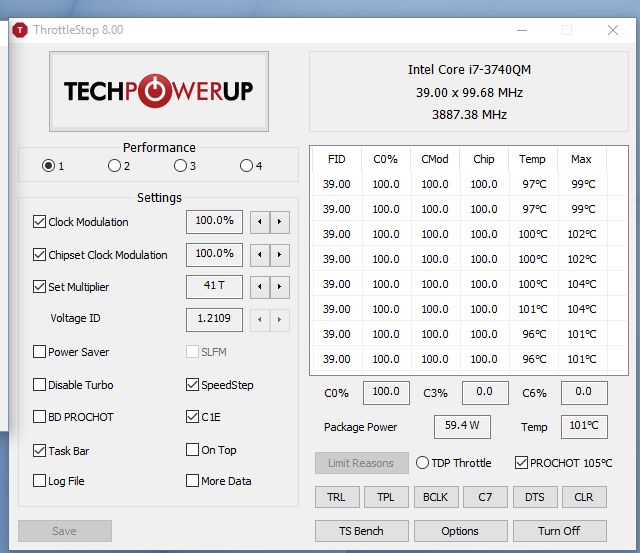
Task: Enable the Power Saver option
Action: click(x=39, y=351)
